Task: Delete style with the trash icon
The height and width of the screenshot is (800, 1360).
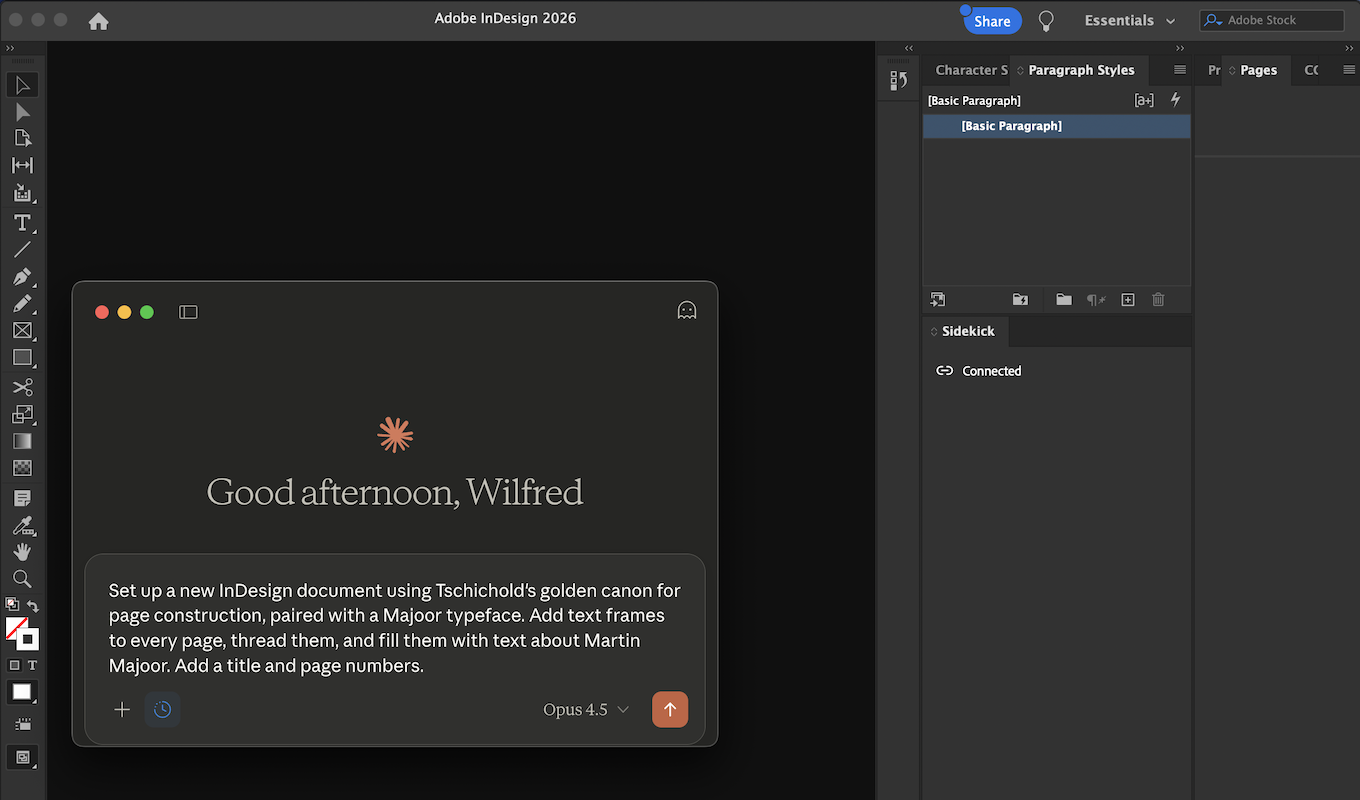Action: [x=1158, y=299]
